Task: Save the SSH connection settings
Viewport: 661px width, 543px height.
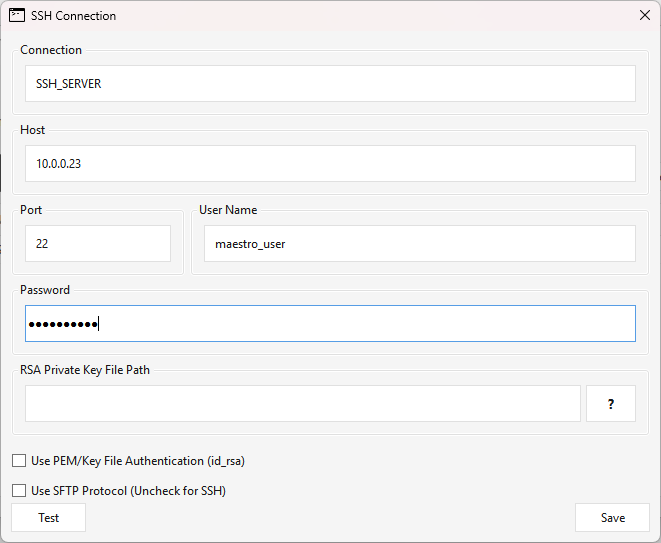Action: pyautogui.click(x=613, y=518)
